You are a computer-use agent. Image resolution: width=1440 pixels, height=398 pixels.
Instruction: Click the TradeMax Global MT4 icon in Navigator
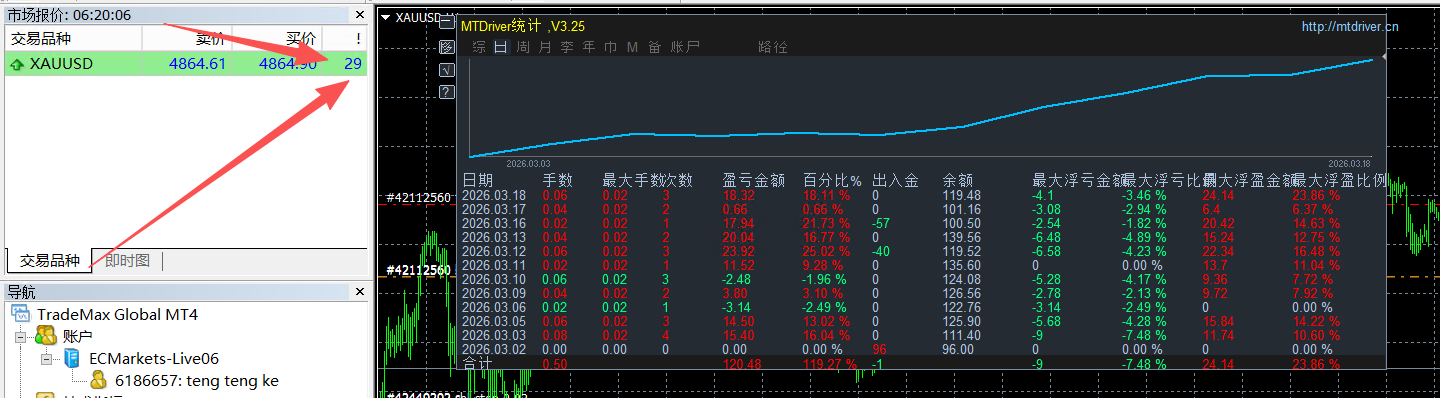coord(22,314)
